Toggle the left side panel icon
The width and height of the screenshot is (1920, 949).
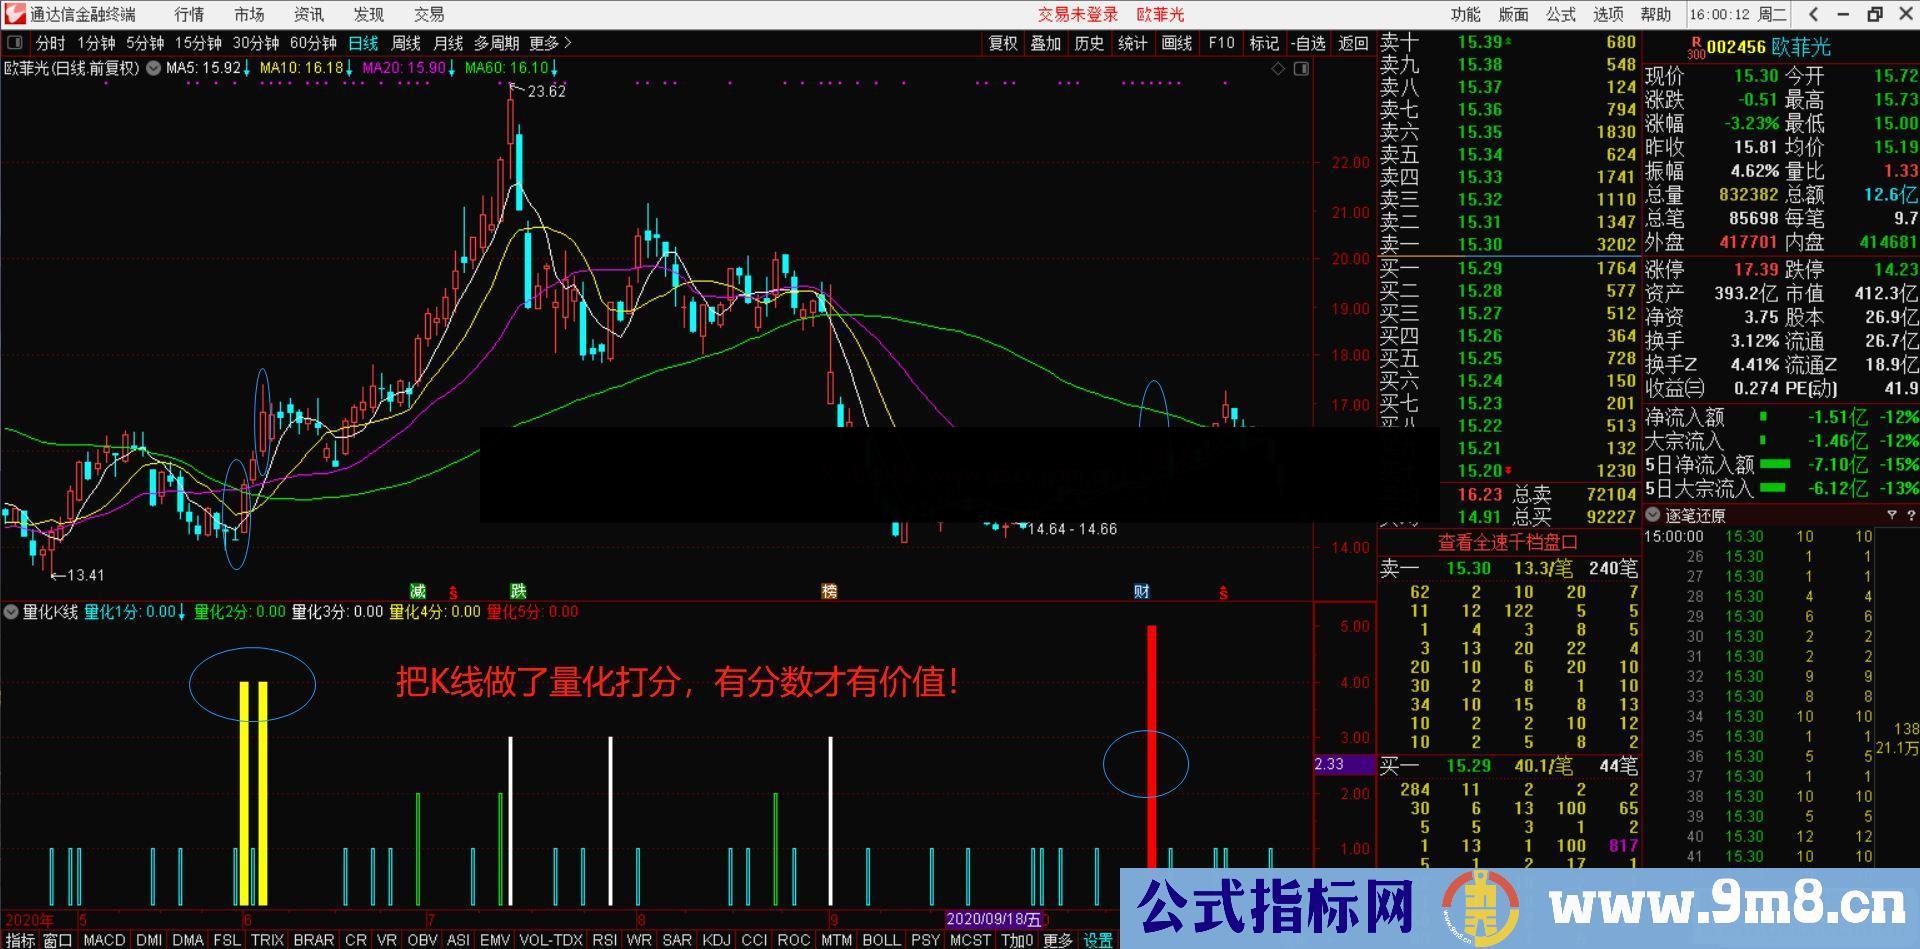point(14,44)
